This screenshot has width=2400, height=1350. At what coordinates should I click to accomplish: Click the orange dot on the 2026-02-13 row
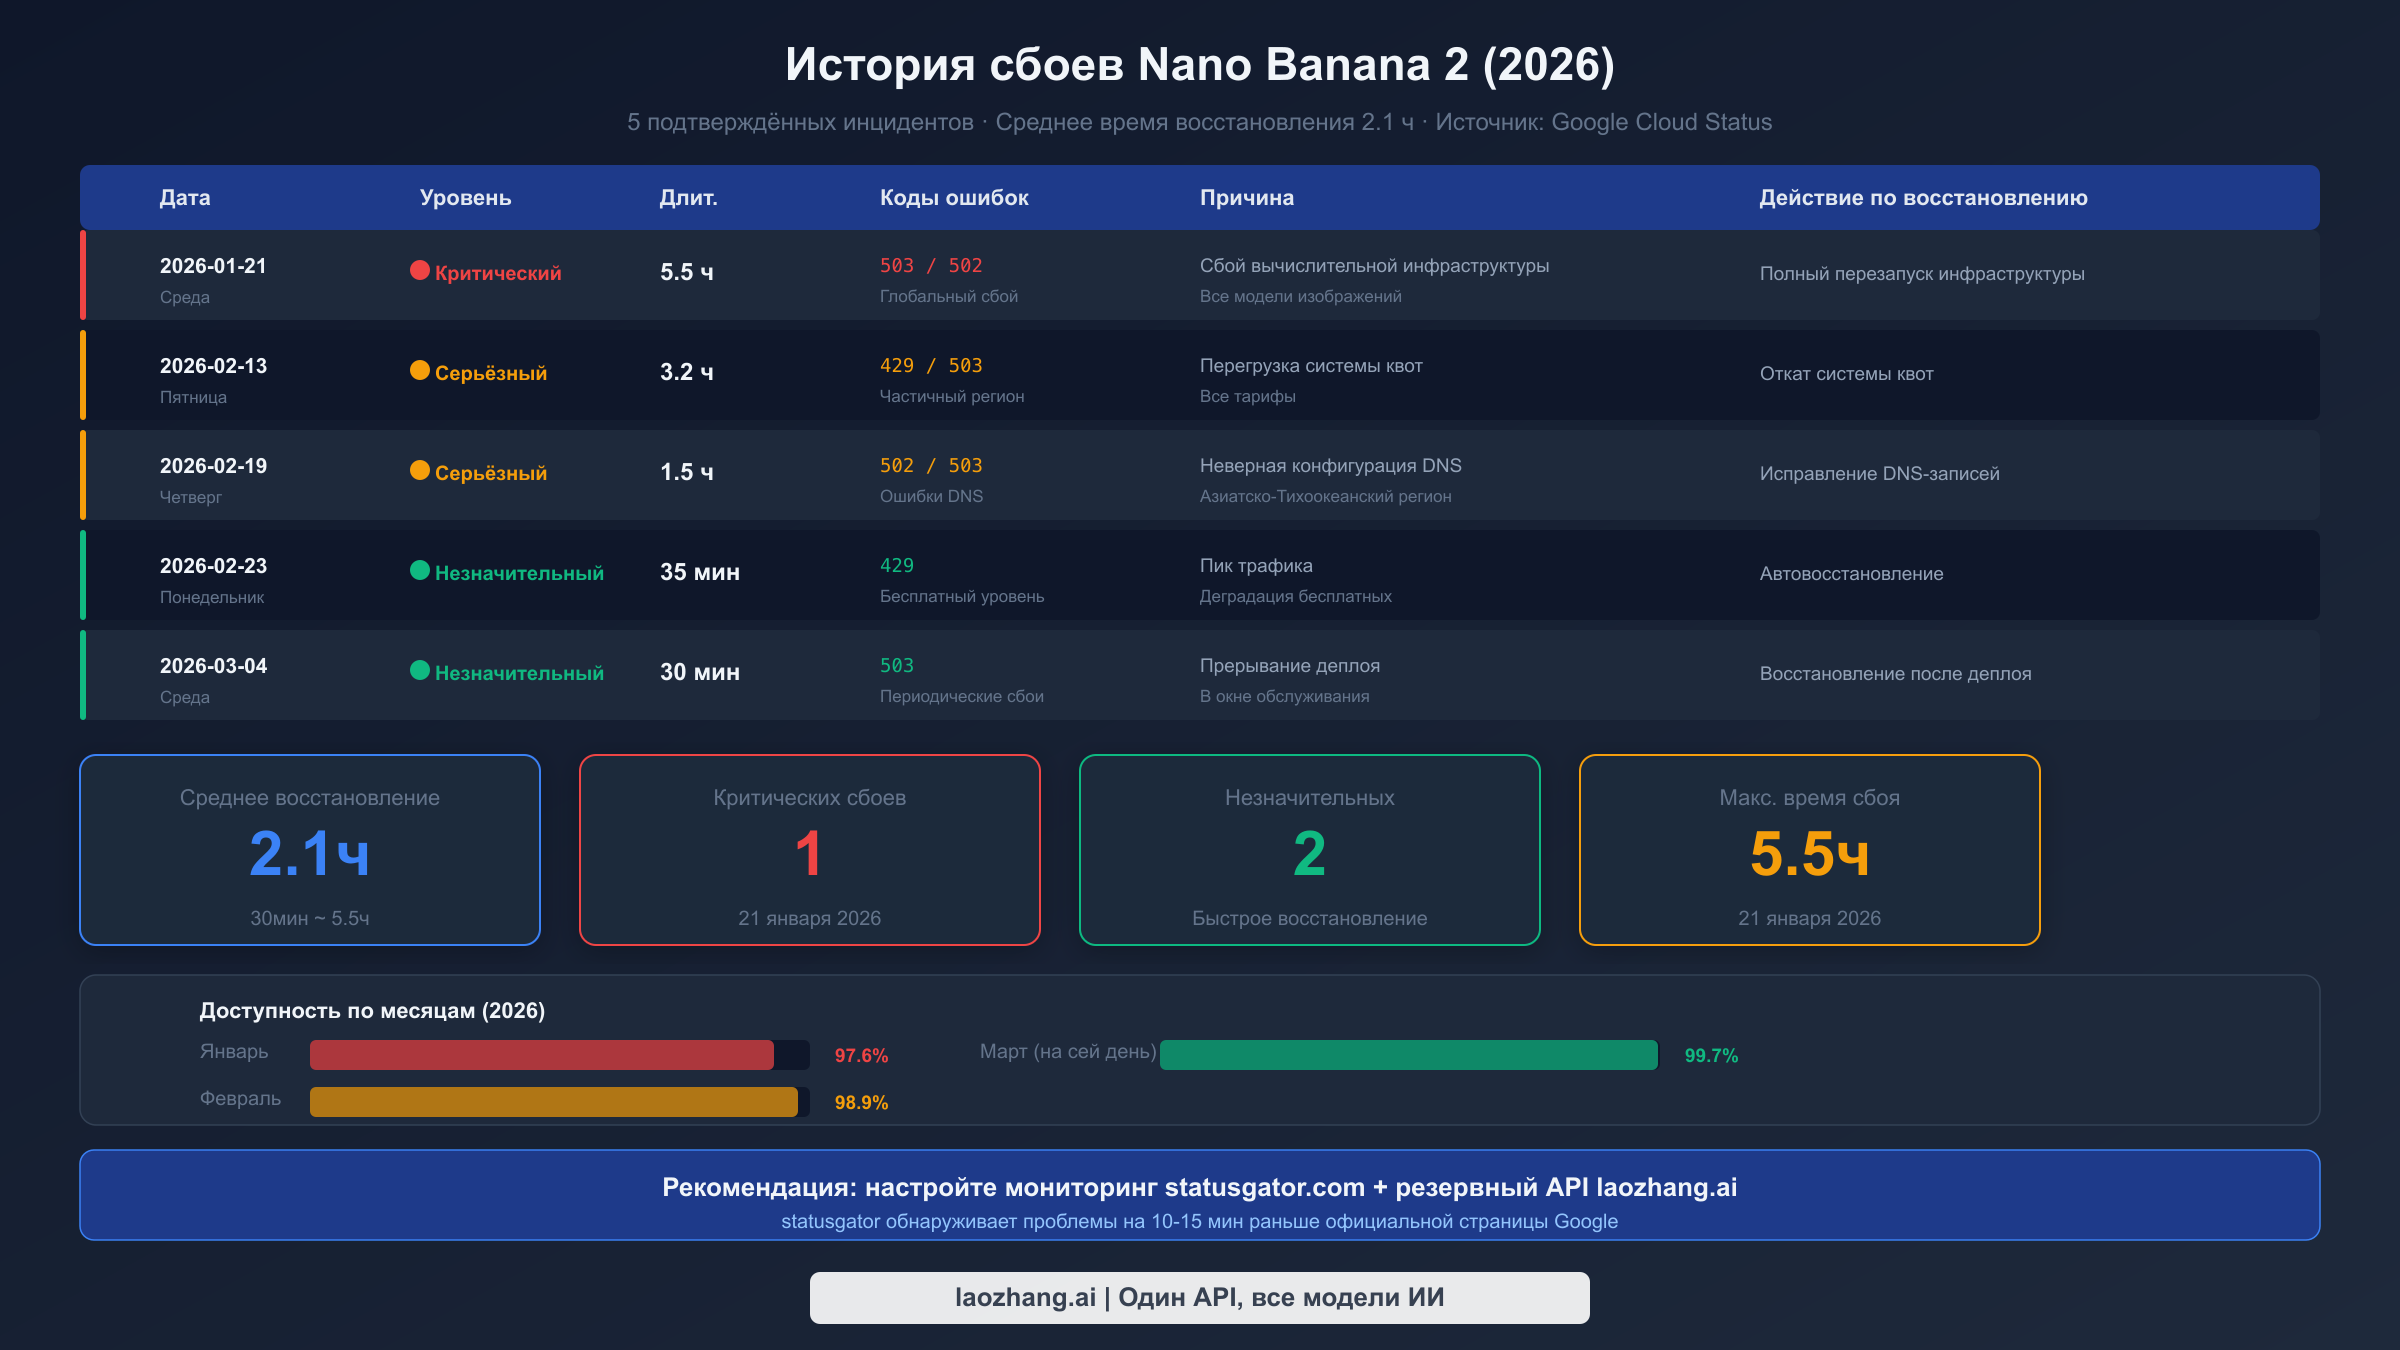(419, 371)
